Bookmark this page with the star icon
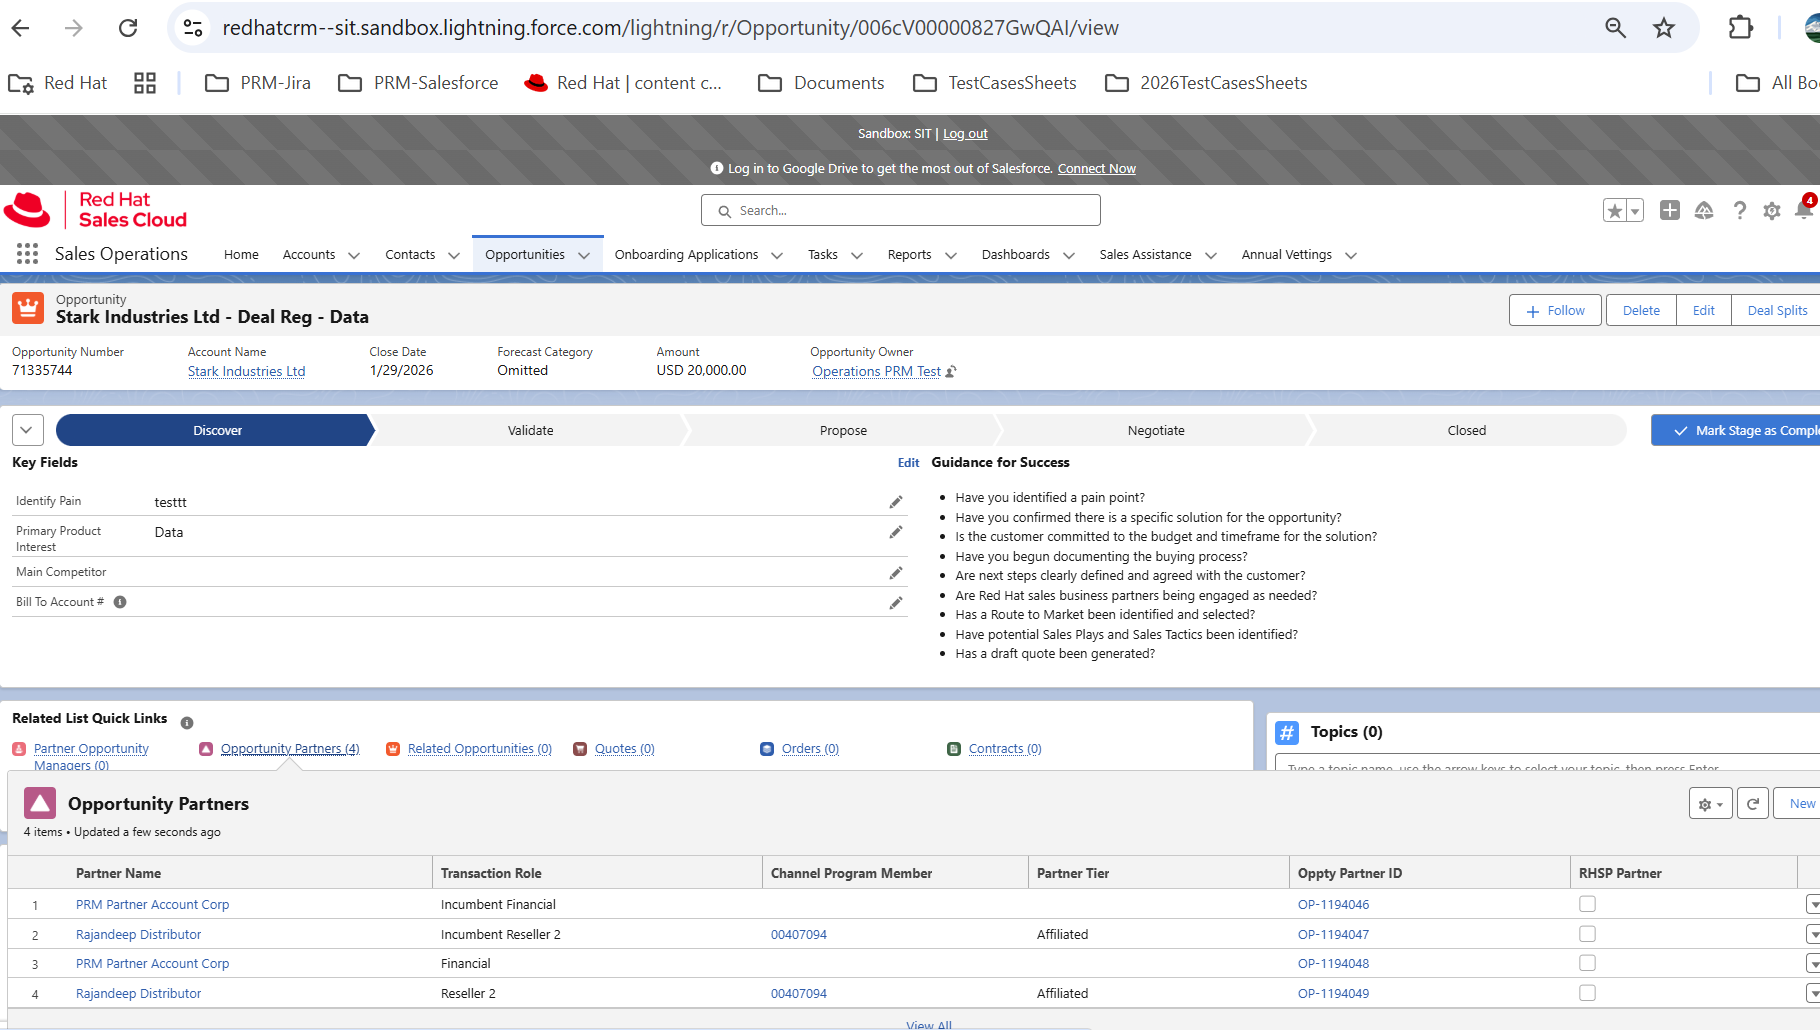1820x1030 pixels. click(x=1663, y=28)
